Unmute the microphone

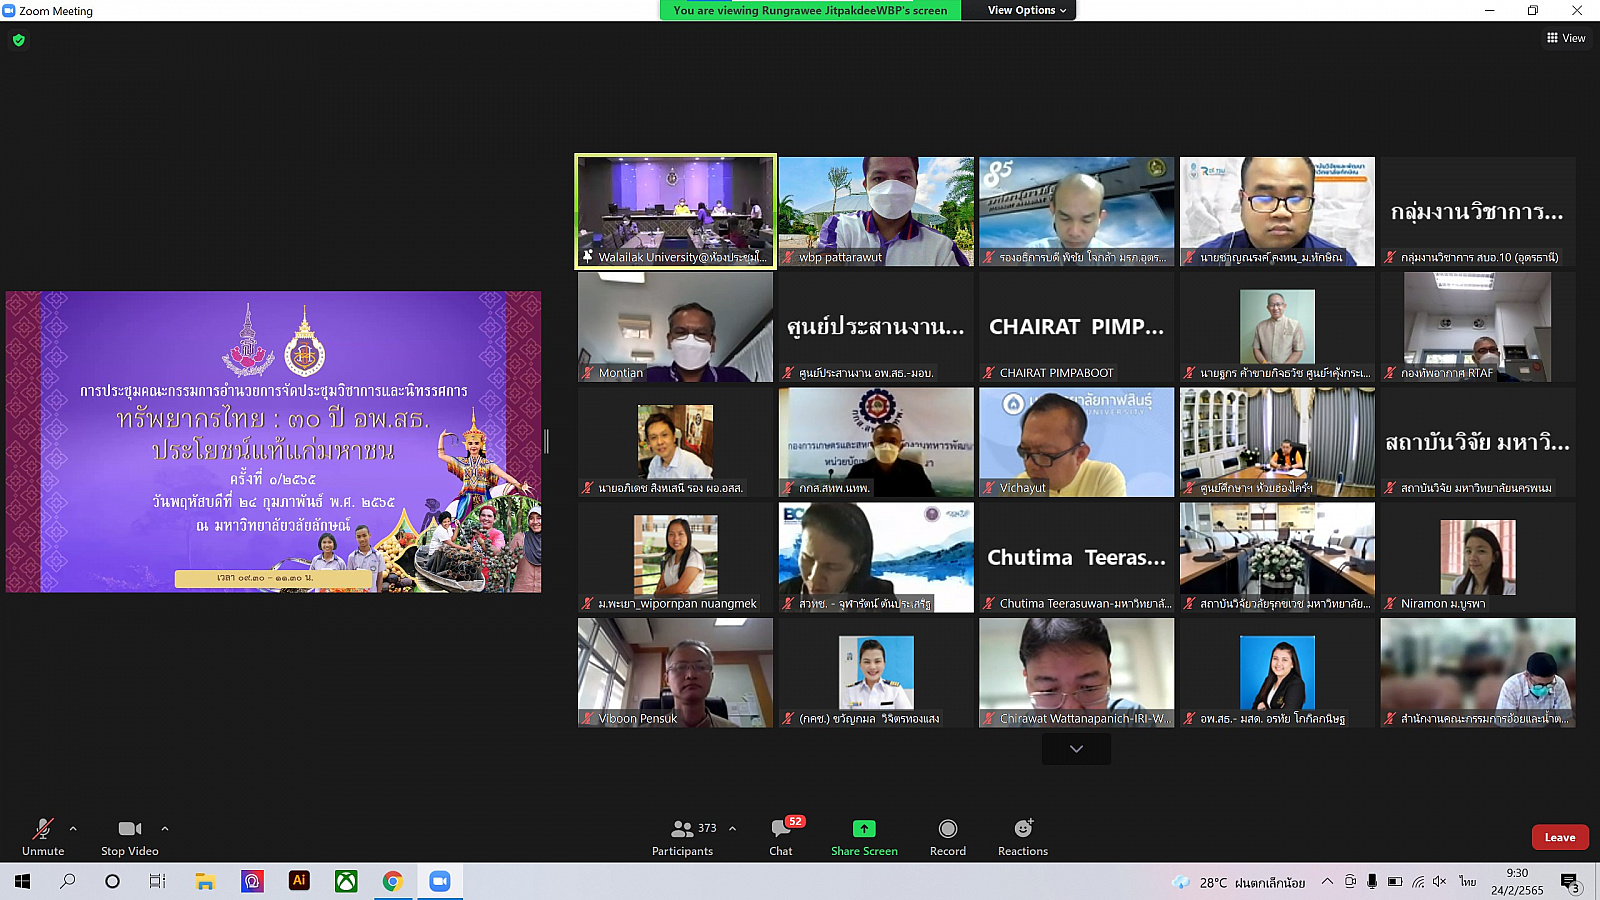coord(43,829)
